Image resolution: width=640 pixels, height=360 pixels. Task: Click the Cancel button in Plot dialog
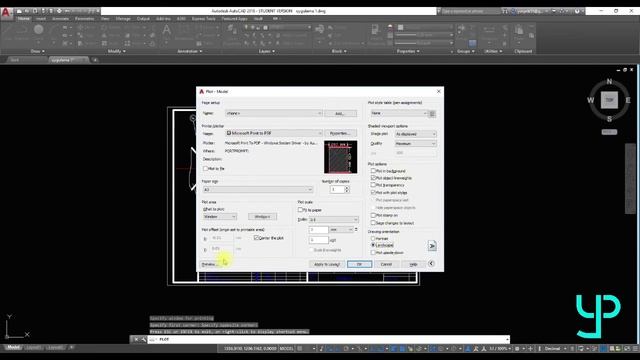point(386,264)
